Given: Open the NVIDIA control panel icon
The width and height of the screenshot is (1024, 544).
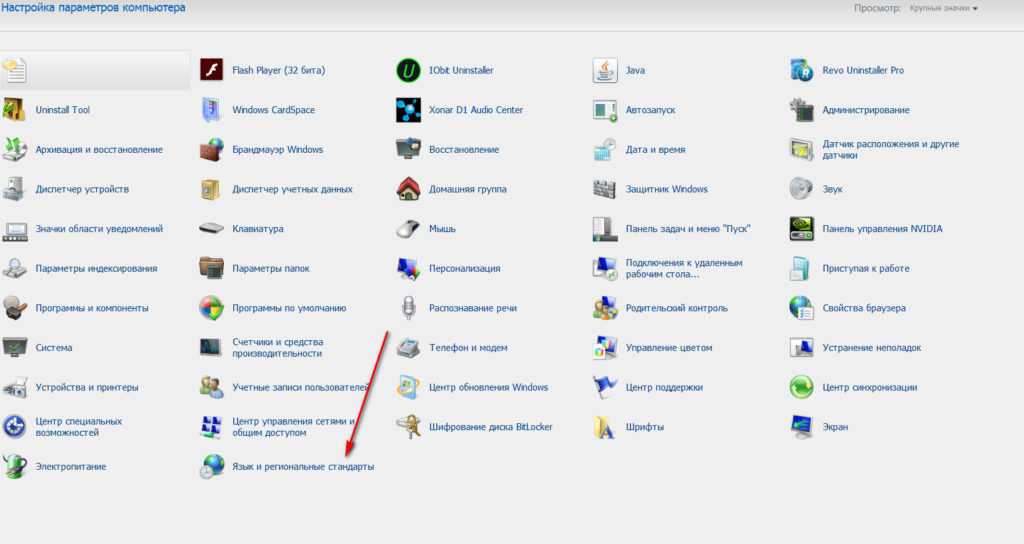Looking at the screenshot, I should click(x=802, y=228).
